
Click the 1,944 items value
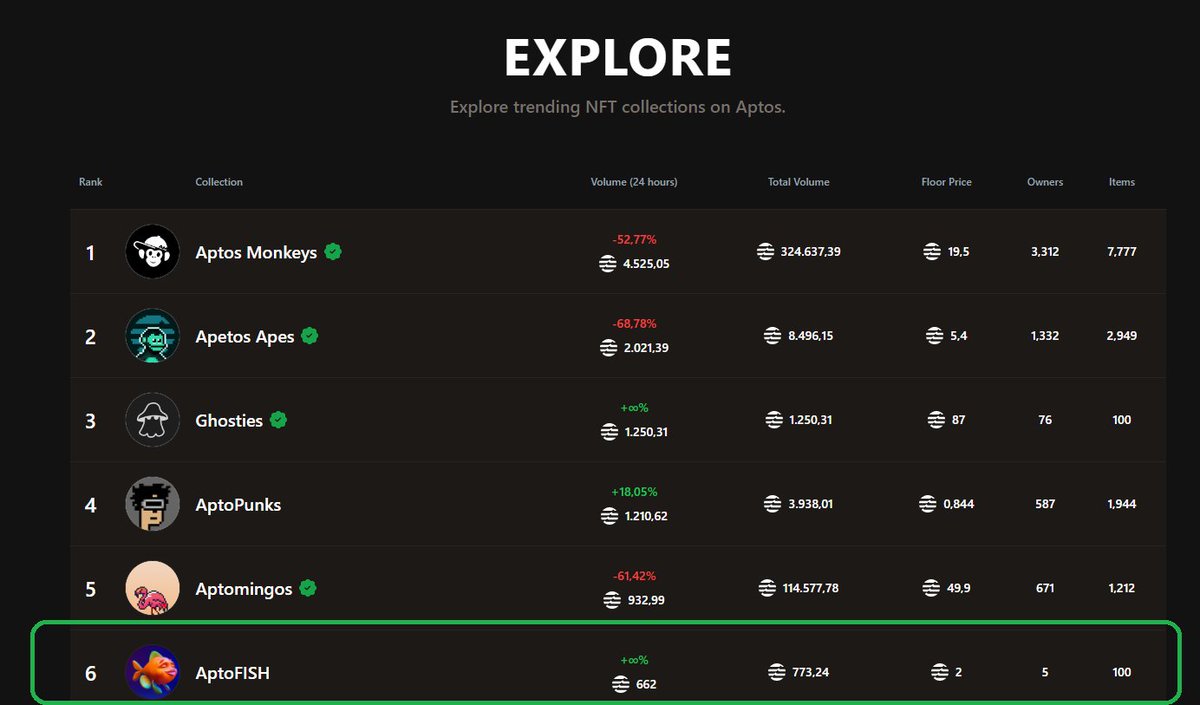(x=1122, y=504)
